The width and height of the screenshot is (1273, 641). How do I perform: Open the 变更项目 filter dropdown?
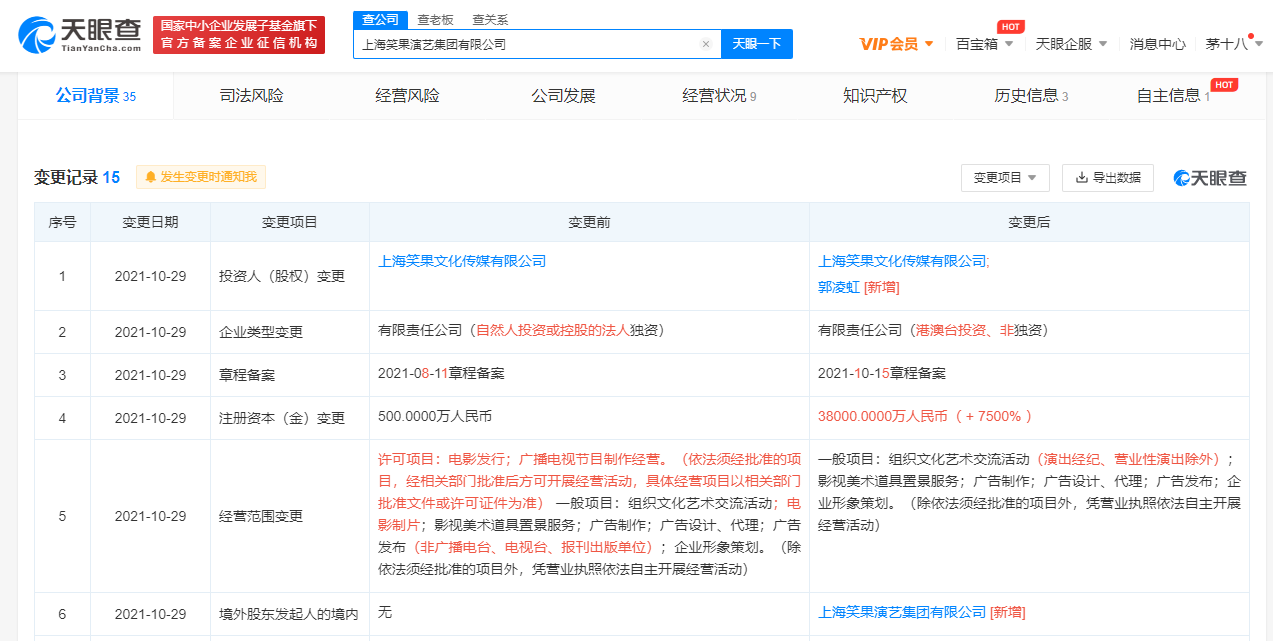pos(1004,178)
